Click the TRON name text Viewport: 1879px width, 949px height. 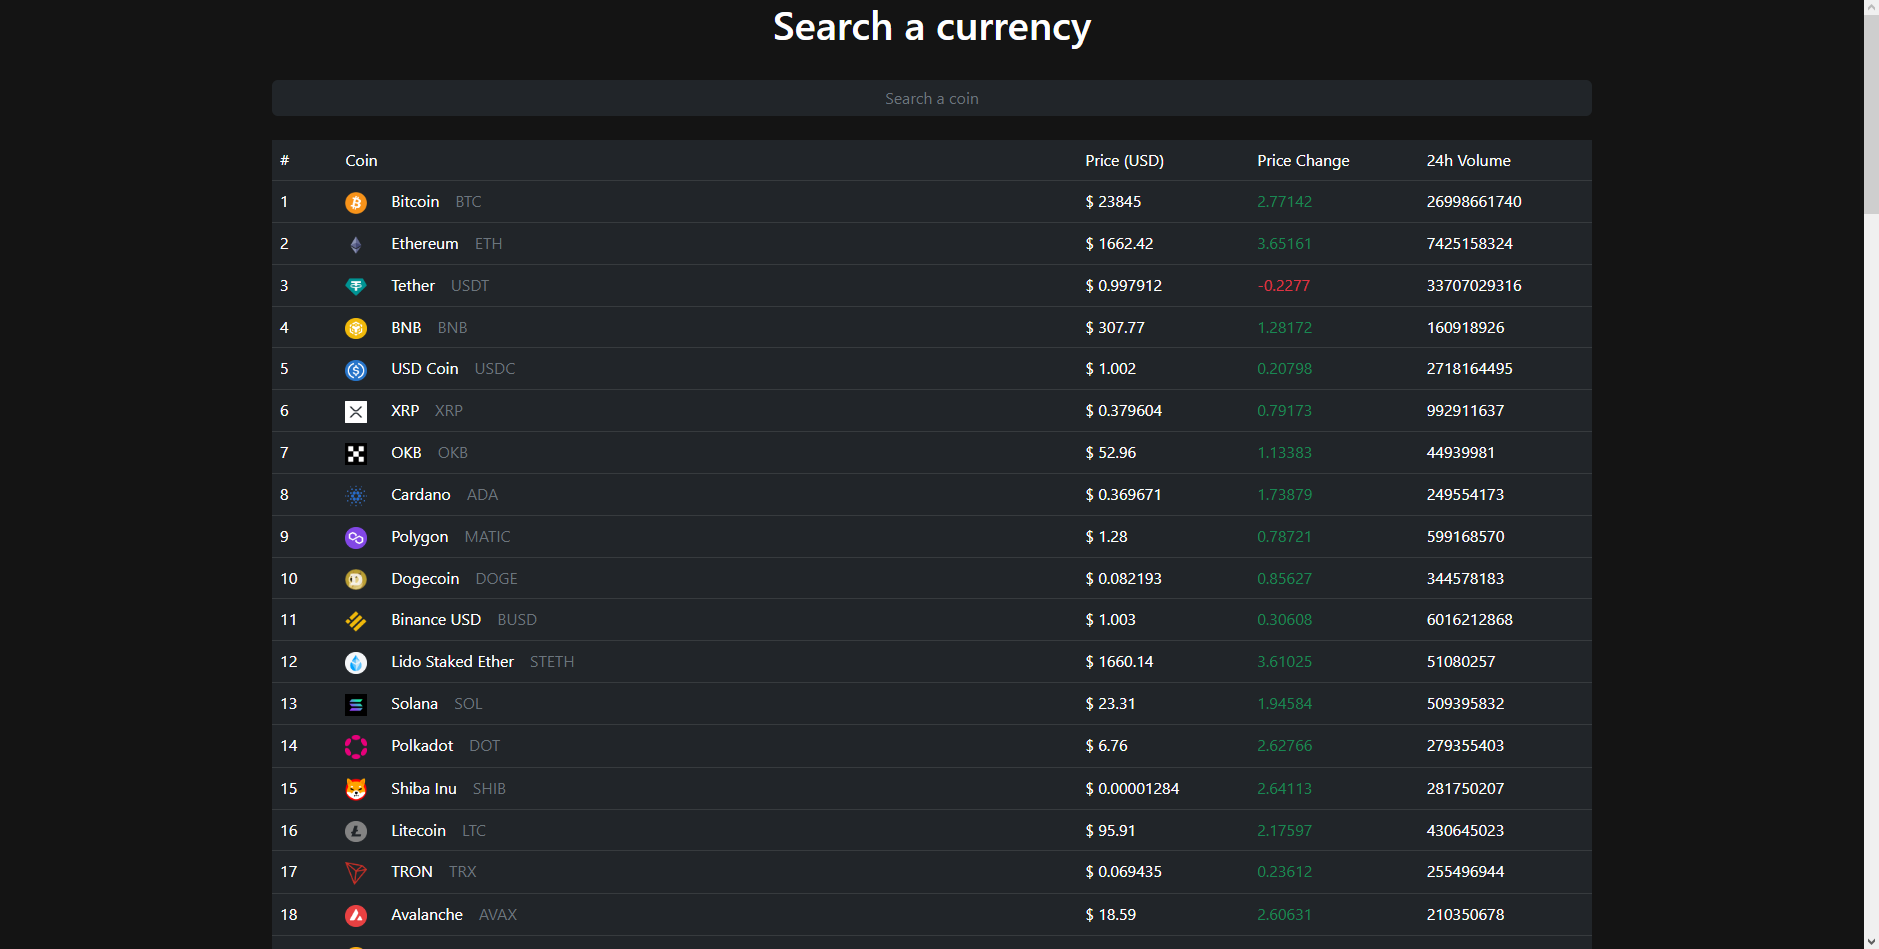pyautogui.click(x=412, y=872)
